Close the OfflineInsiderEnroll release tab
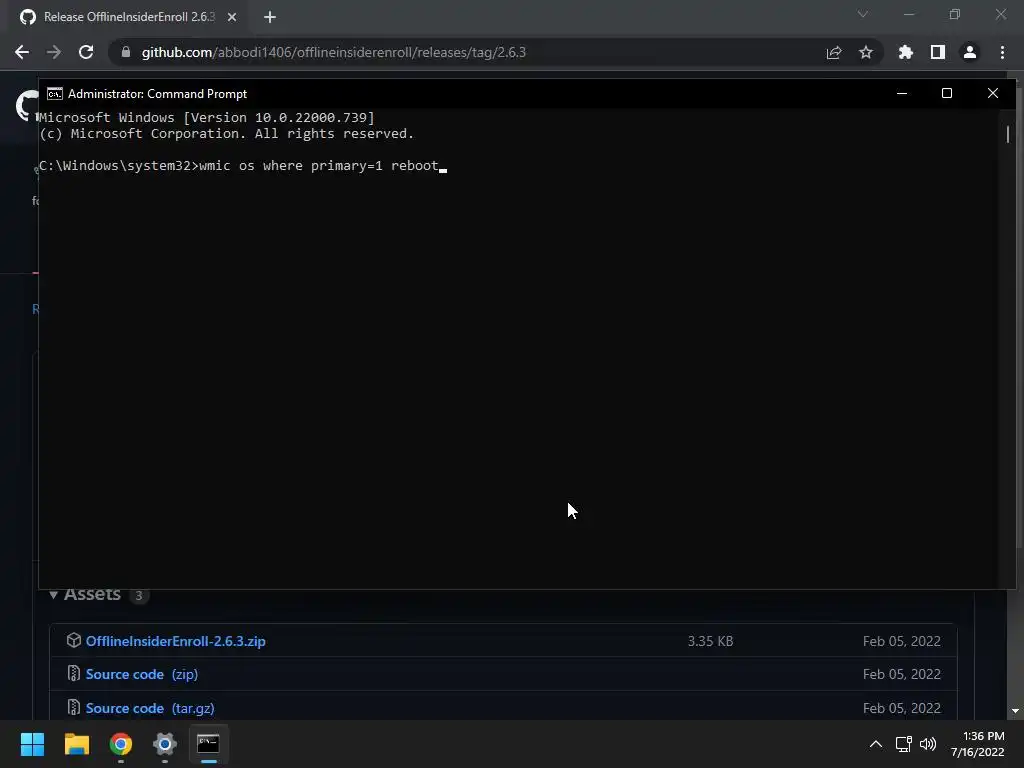 (232, 17)
